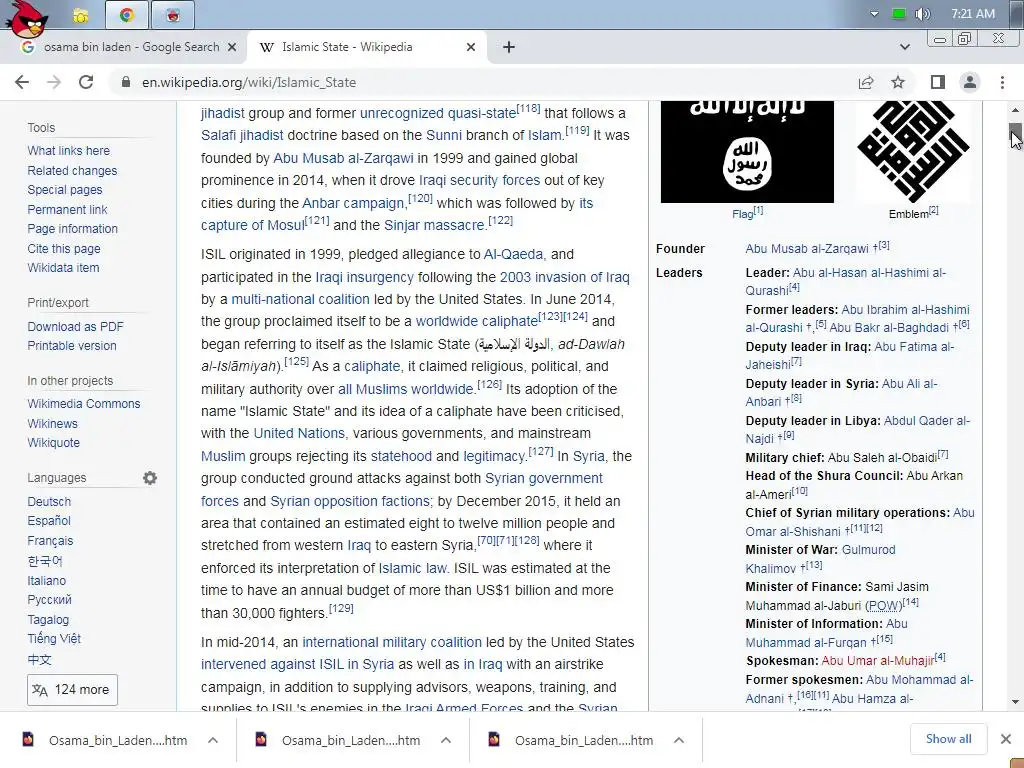Open the tab search dropdown arrow

904,47
